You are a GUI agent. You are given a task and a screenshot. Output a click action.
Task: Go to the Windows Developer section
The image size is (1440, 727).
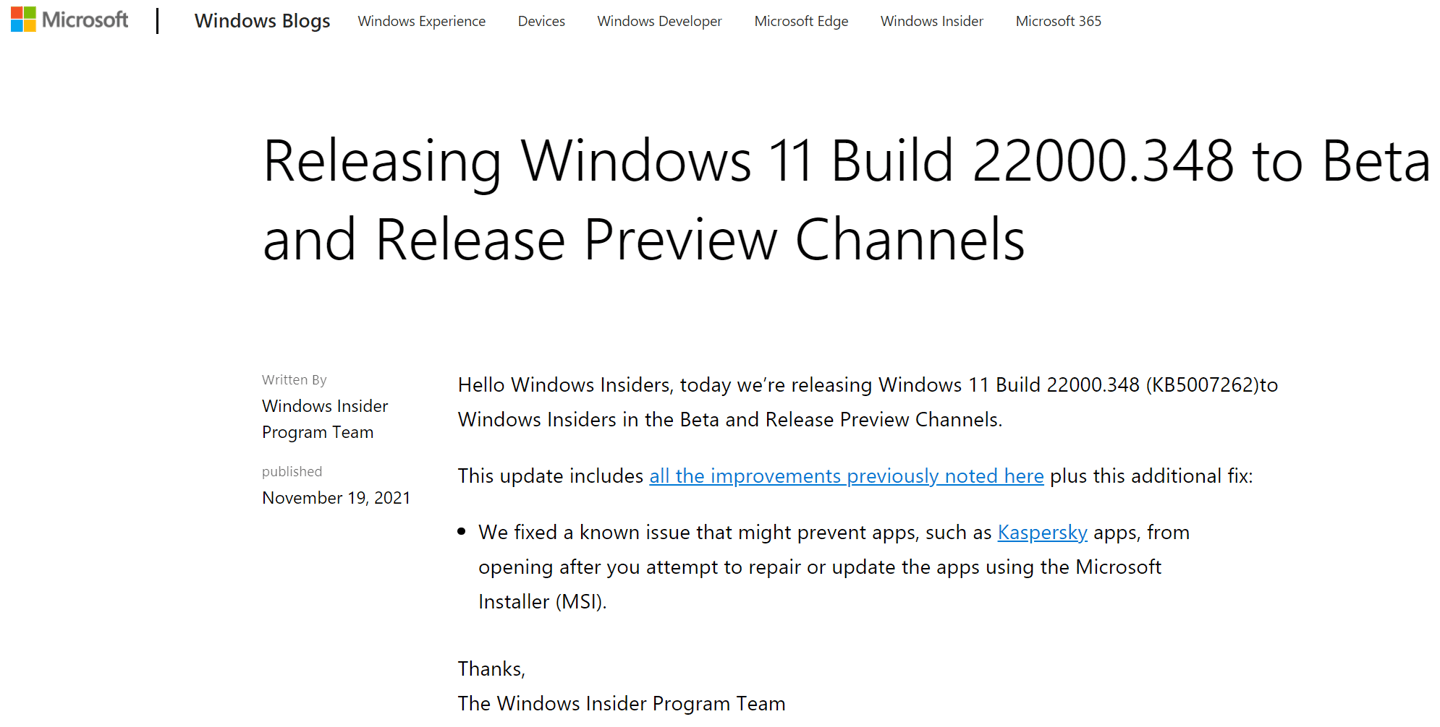point(659,20)
